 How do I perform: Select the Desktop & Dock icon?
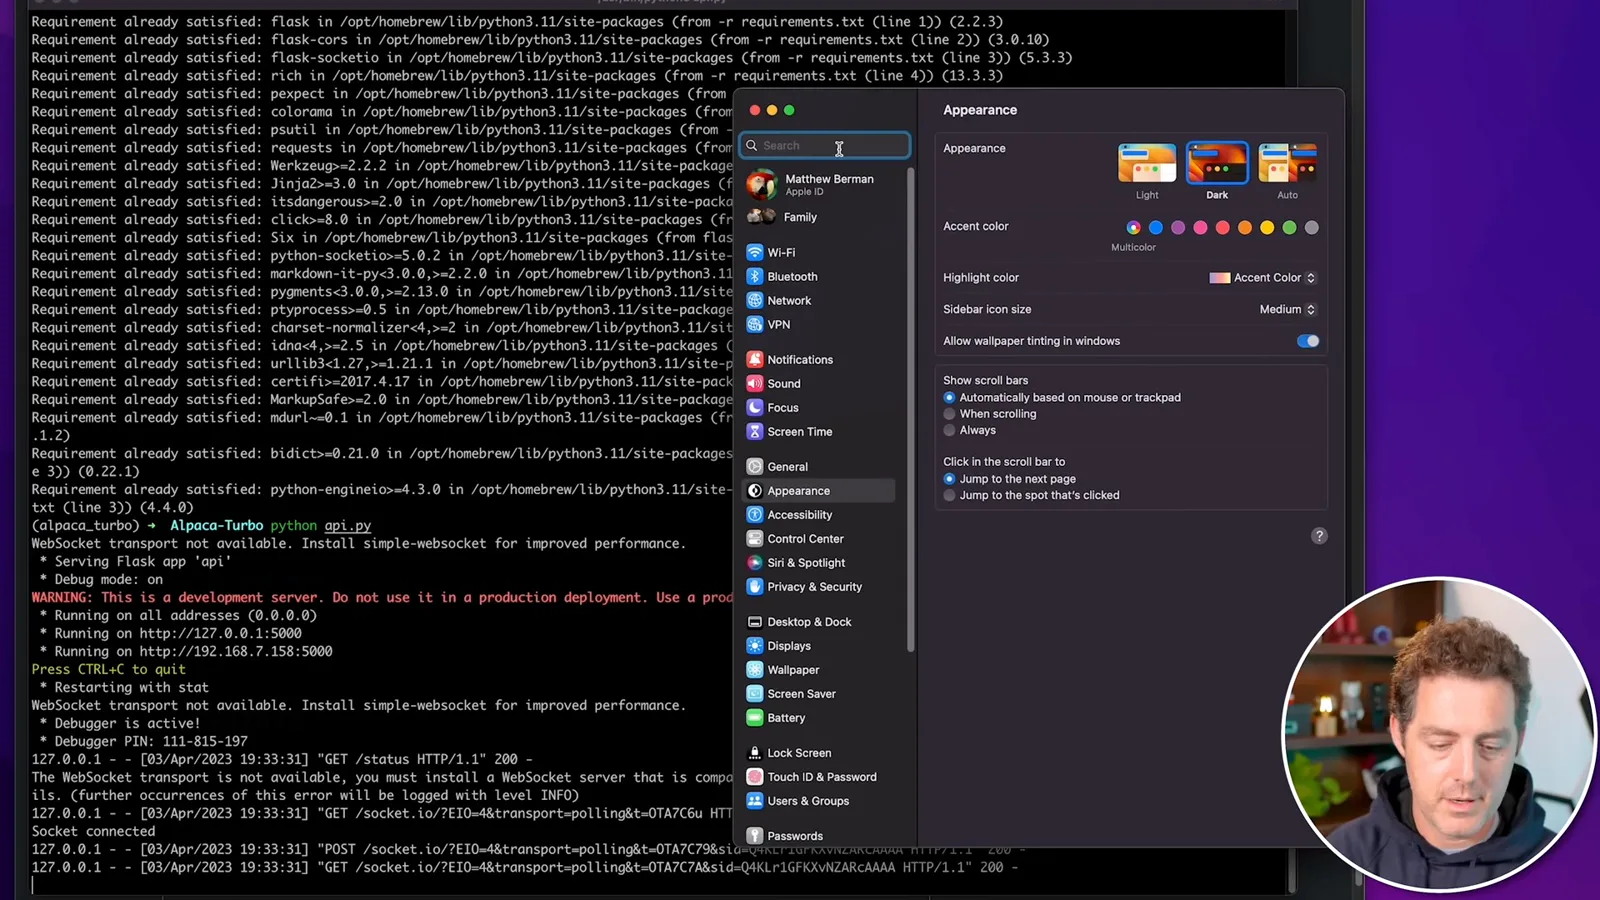click(755, 622)
